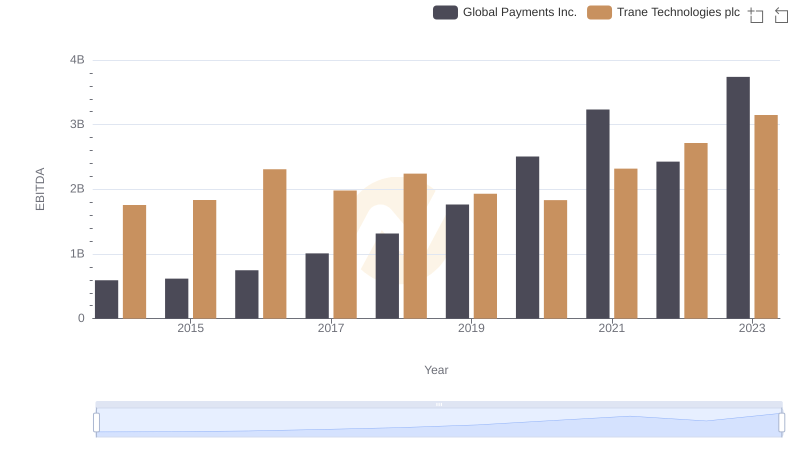Click the y-axis label 3B
The image size is (800, 461).
point(77,124)
